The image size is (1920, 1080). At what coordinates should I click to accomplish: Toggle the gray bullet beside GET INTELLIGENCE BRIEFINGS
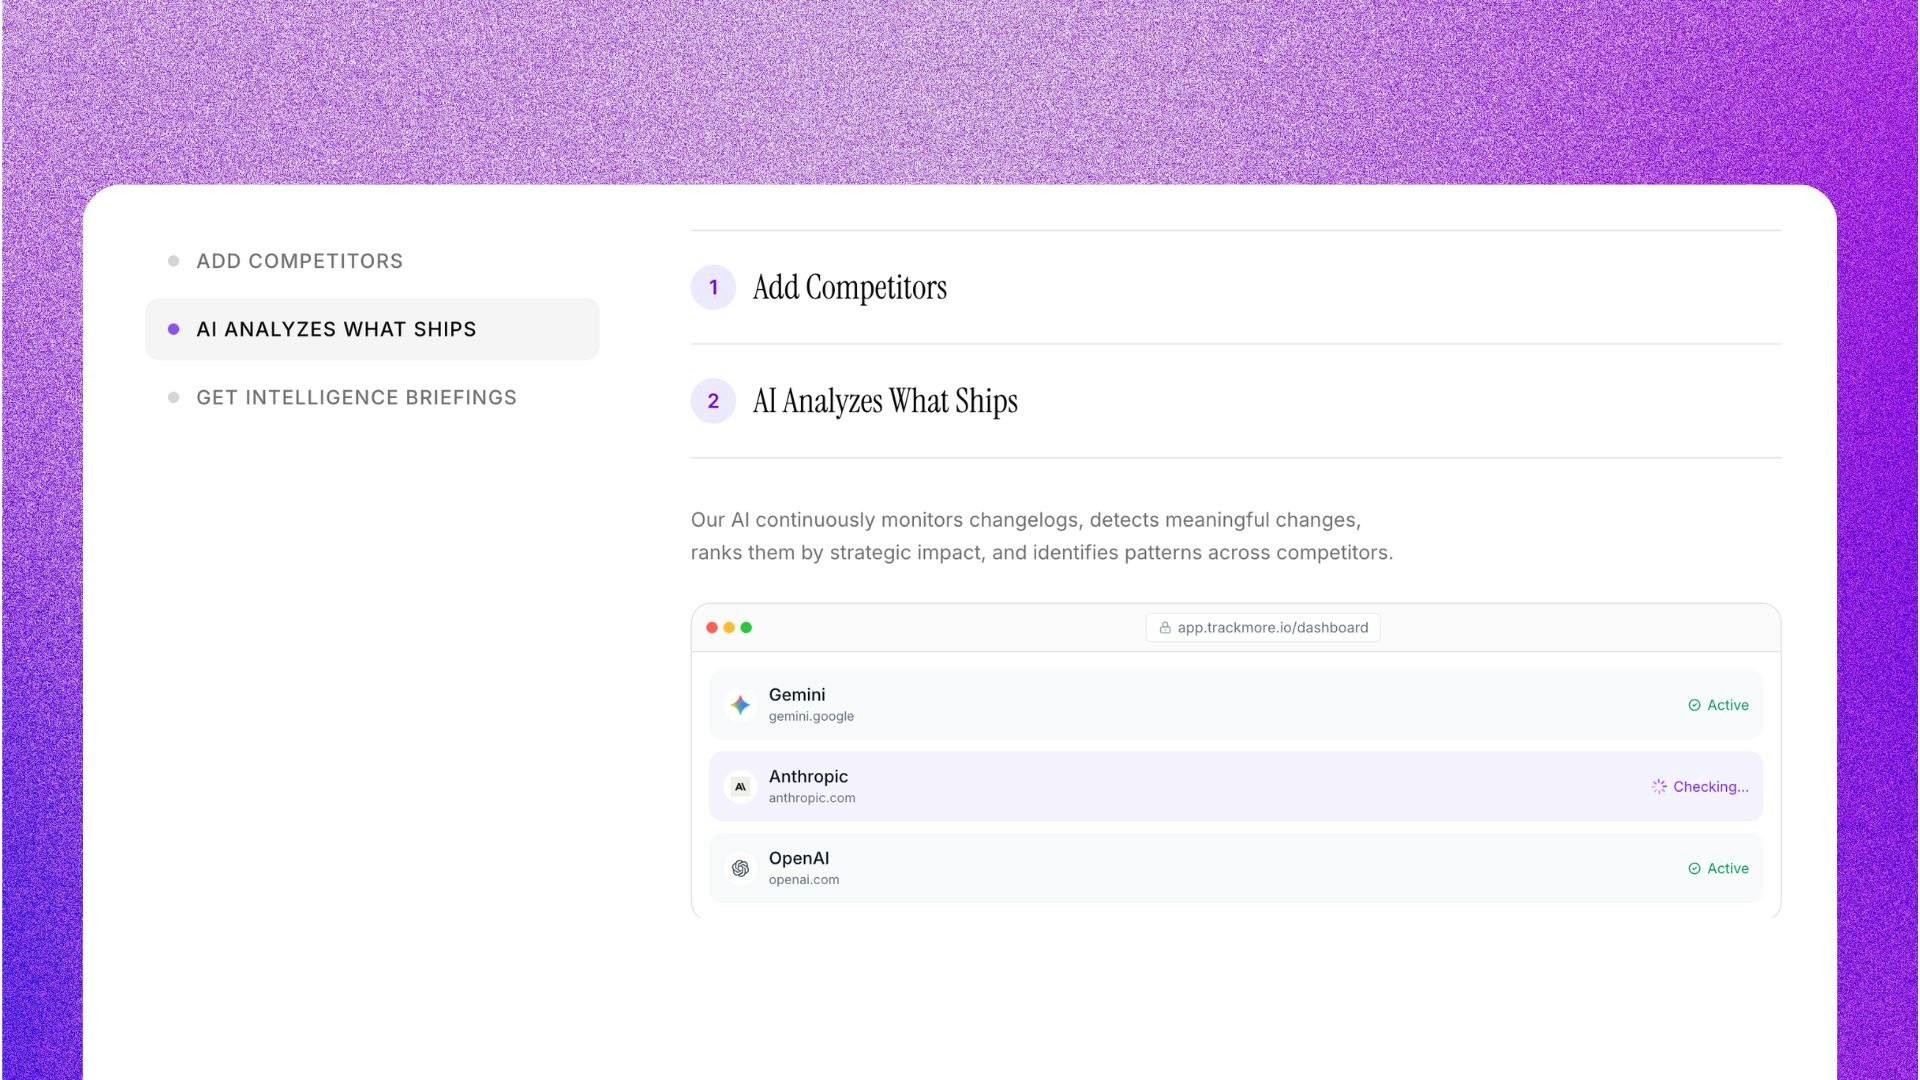click(174, 397)
